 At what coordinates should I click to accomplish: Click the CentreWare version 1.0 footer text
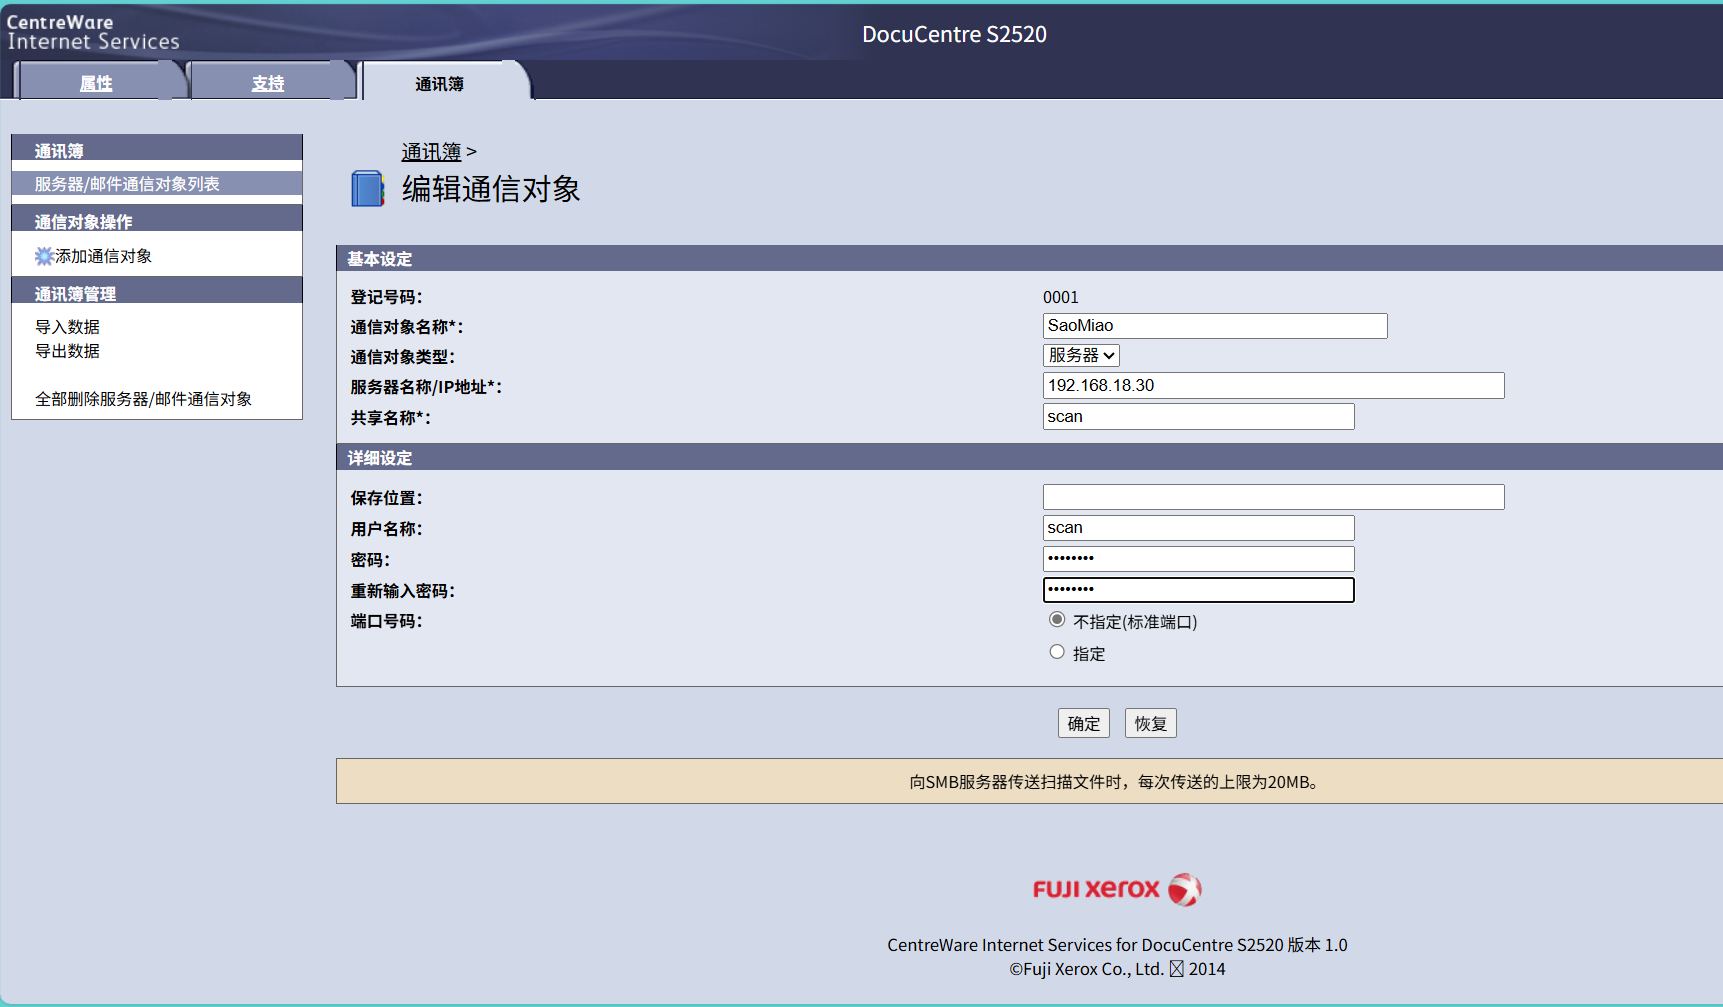coord(1117,945)
